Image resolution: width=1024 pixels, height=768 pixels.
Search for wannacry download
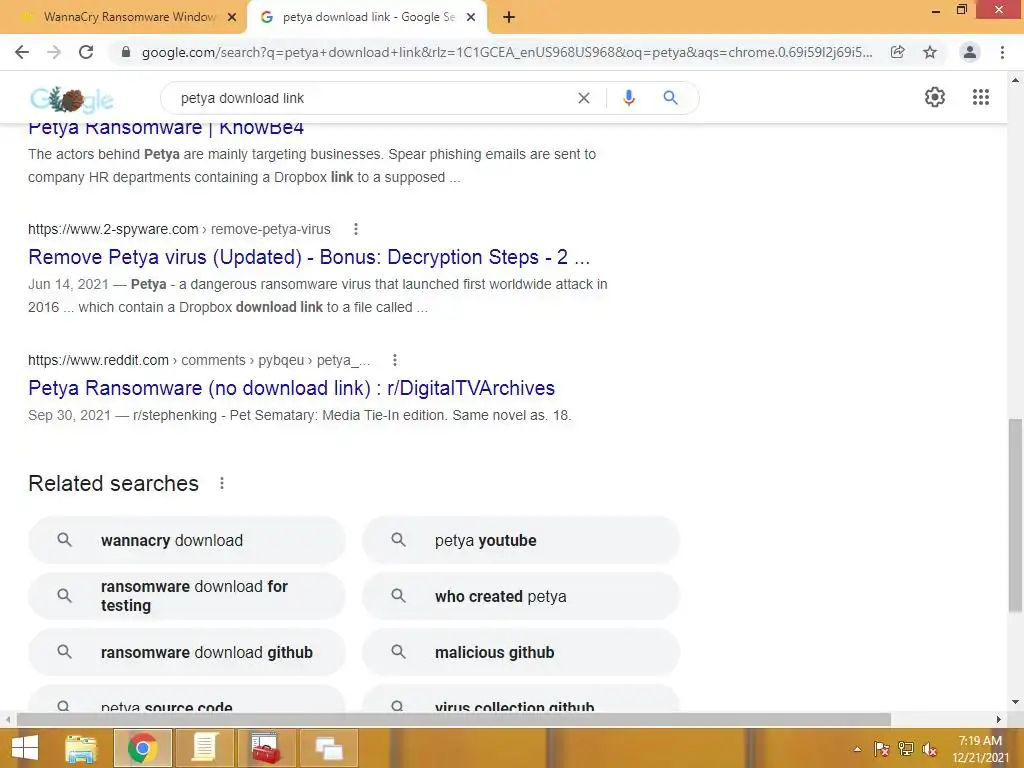tap(187, 540)
